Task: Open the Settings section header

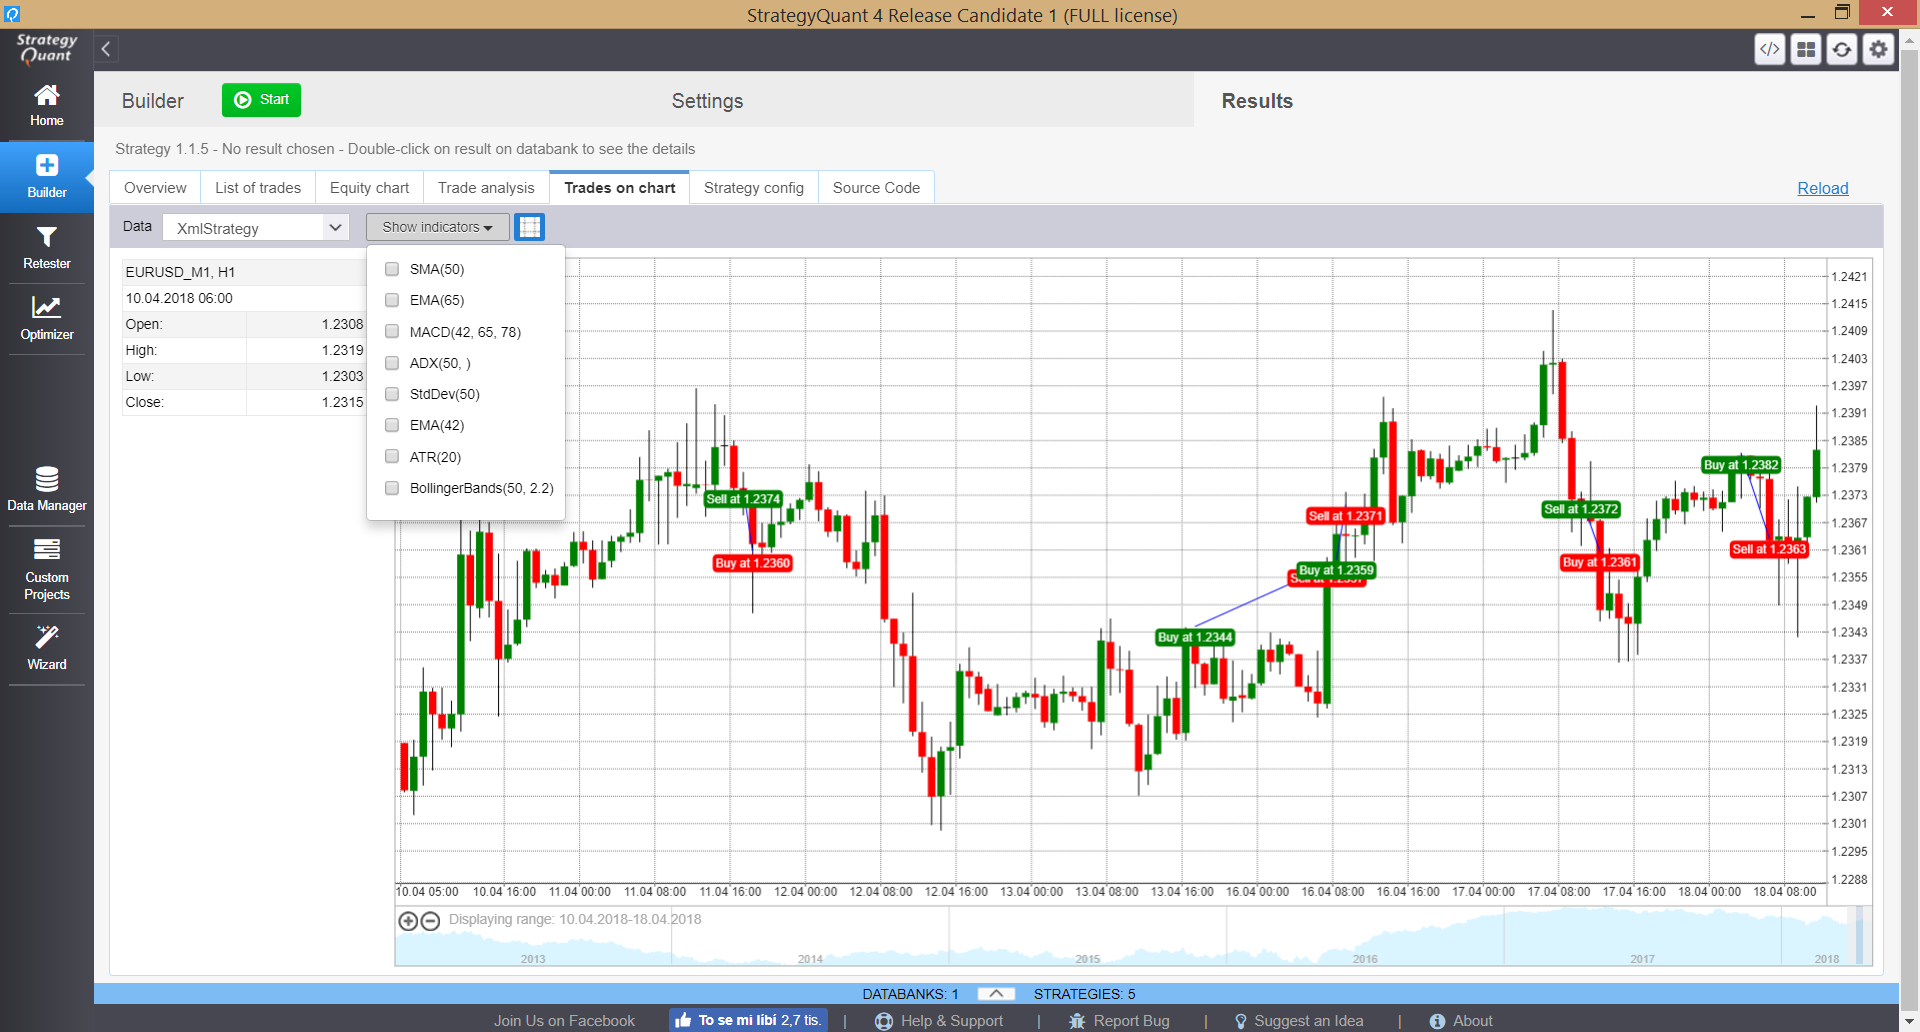Action: point(707,101)
